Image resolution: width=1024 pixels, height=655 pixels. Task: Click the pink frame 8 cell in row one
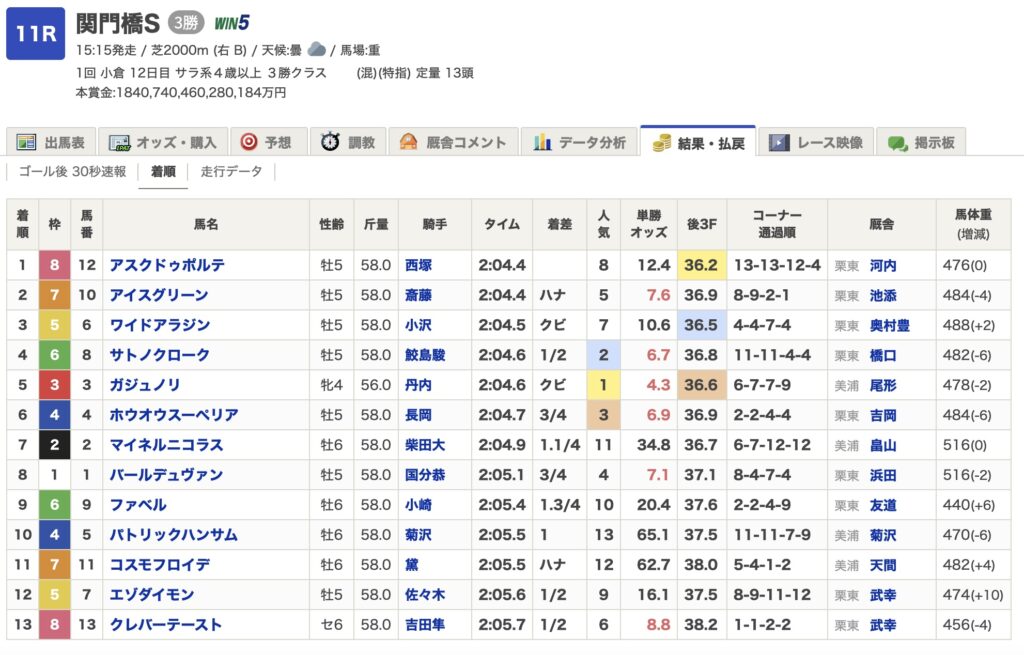[54, 265]
